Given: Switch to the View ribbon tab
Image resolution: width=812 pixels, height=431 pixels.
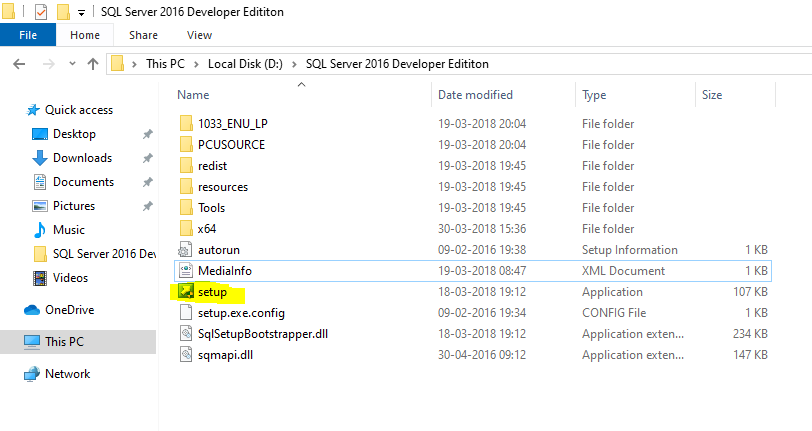Looking at the screenshot, I should pyautogui.click(x=199, y=35).
